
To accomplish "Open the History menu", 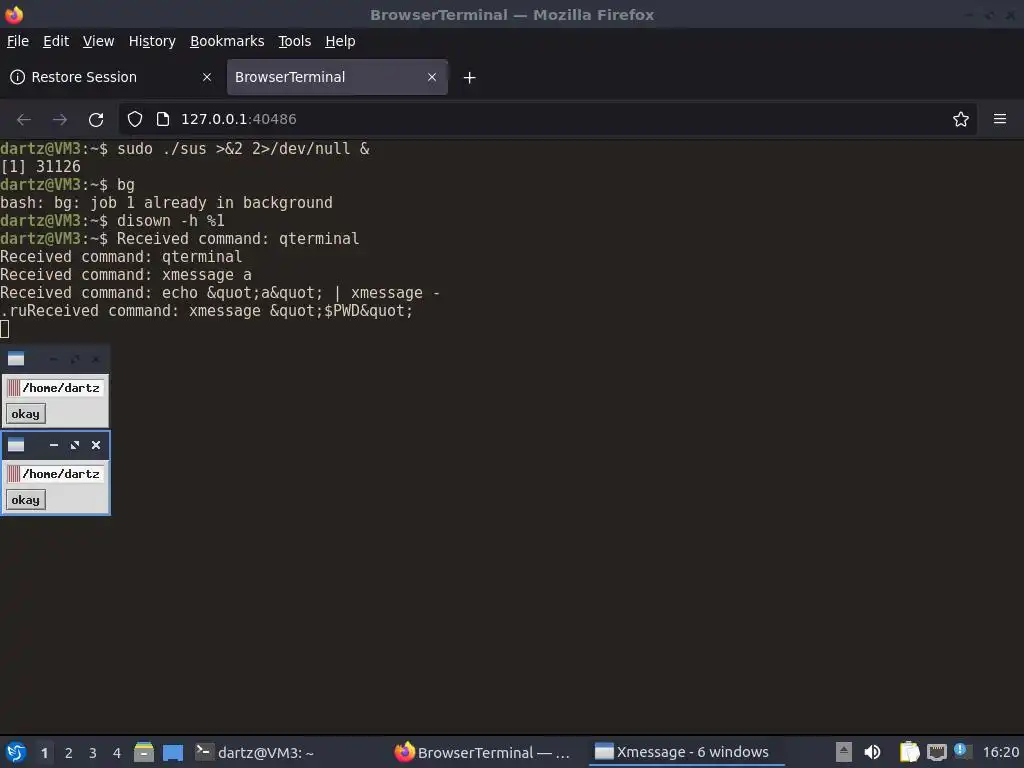I will tap(152, 41).
